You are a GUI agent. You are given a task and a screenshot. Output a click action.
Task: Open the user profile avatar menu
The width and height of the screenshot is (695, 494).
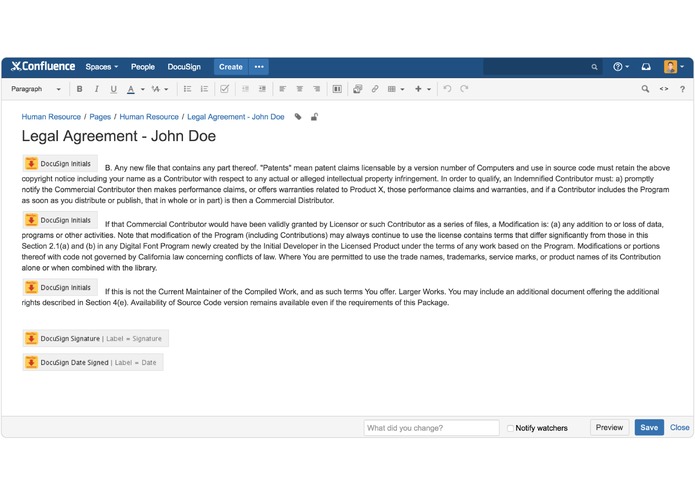(x=674, y=67)
